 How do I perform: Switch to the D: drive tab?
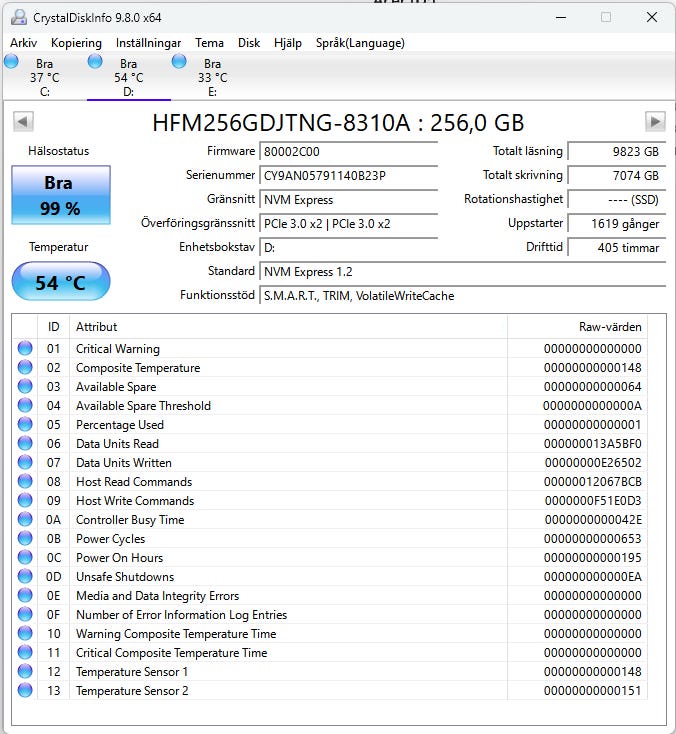pyautogui.click(x=128, y=78)
